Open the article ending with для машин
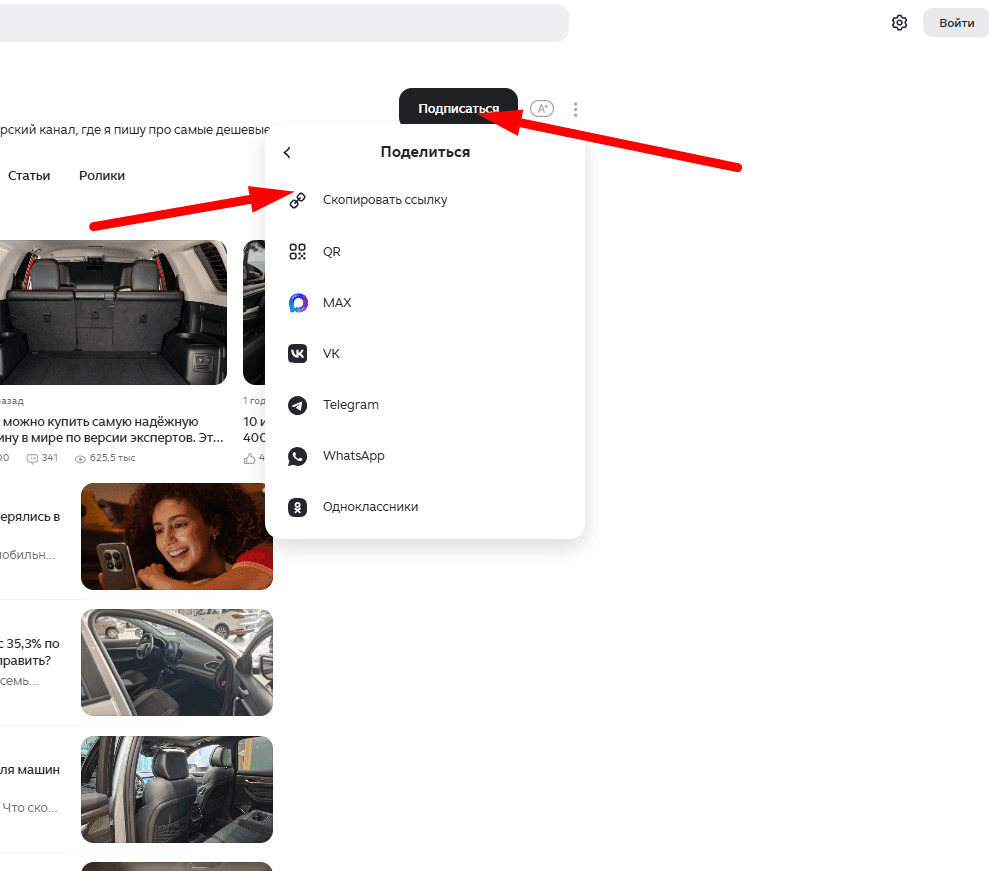 tap(30, 770)
